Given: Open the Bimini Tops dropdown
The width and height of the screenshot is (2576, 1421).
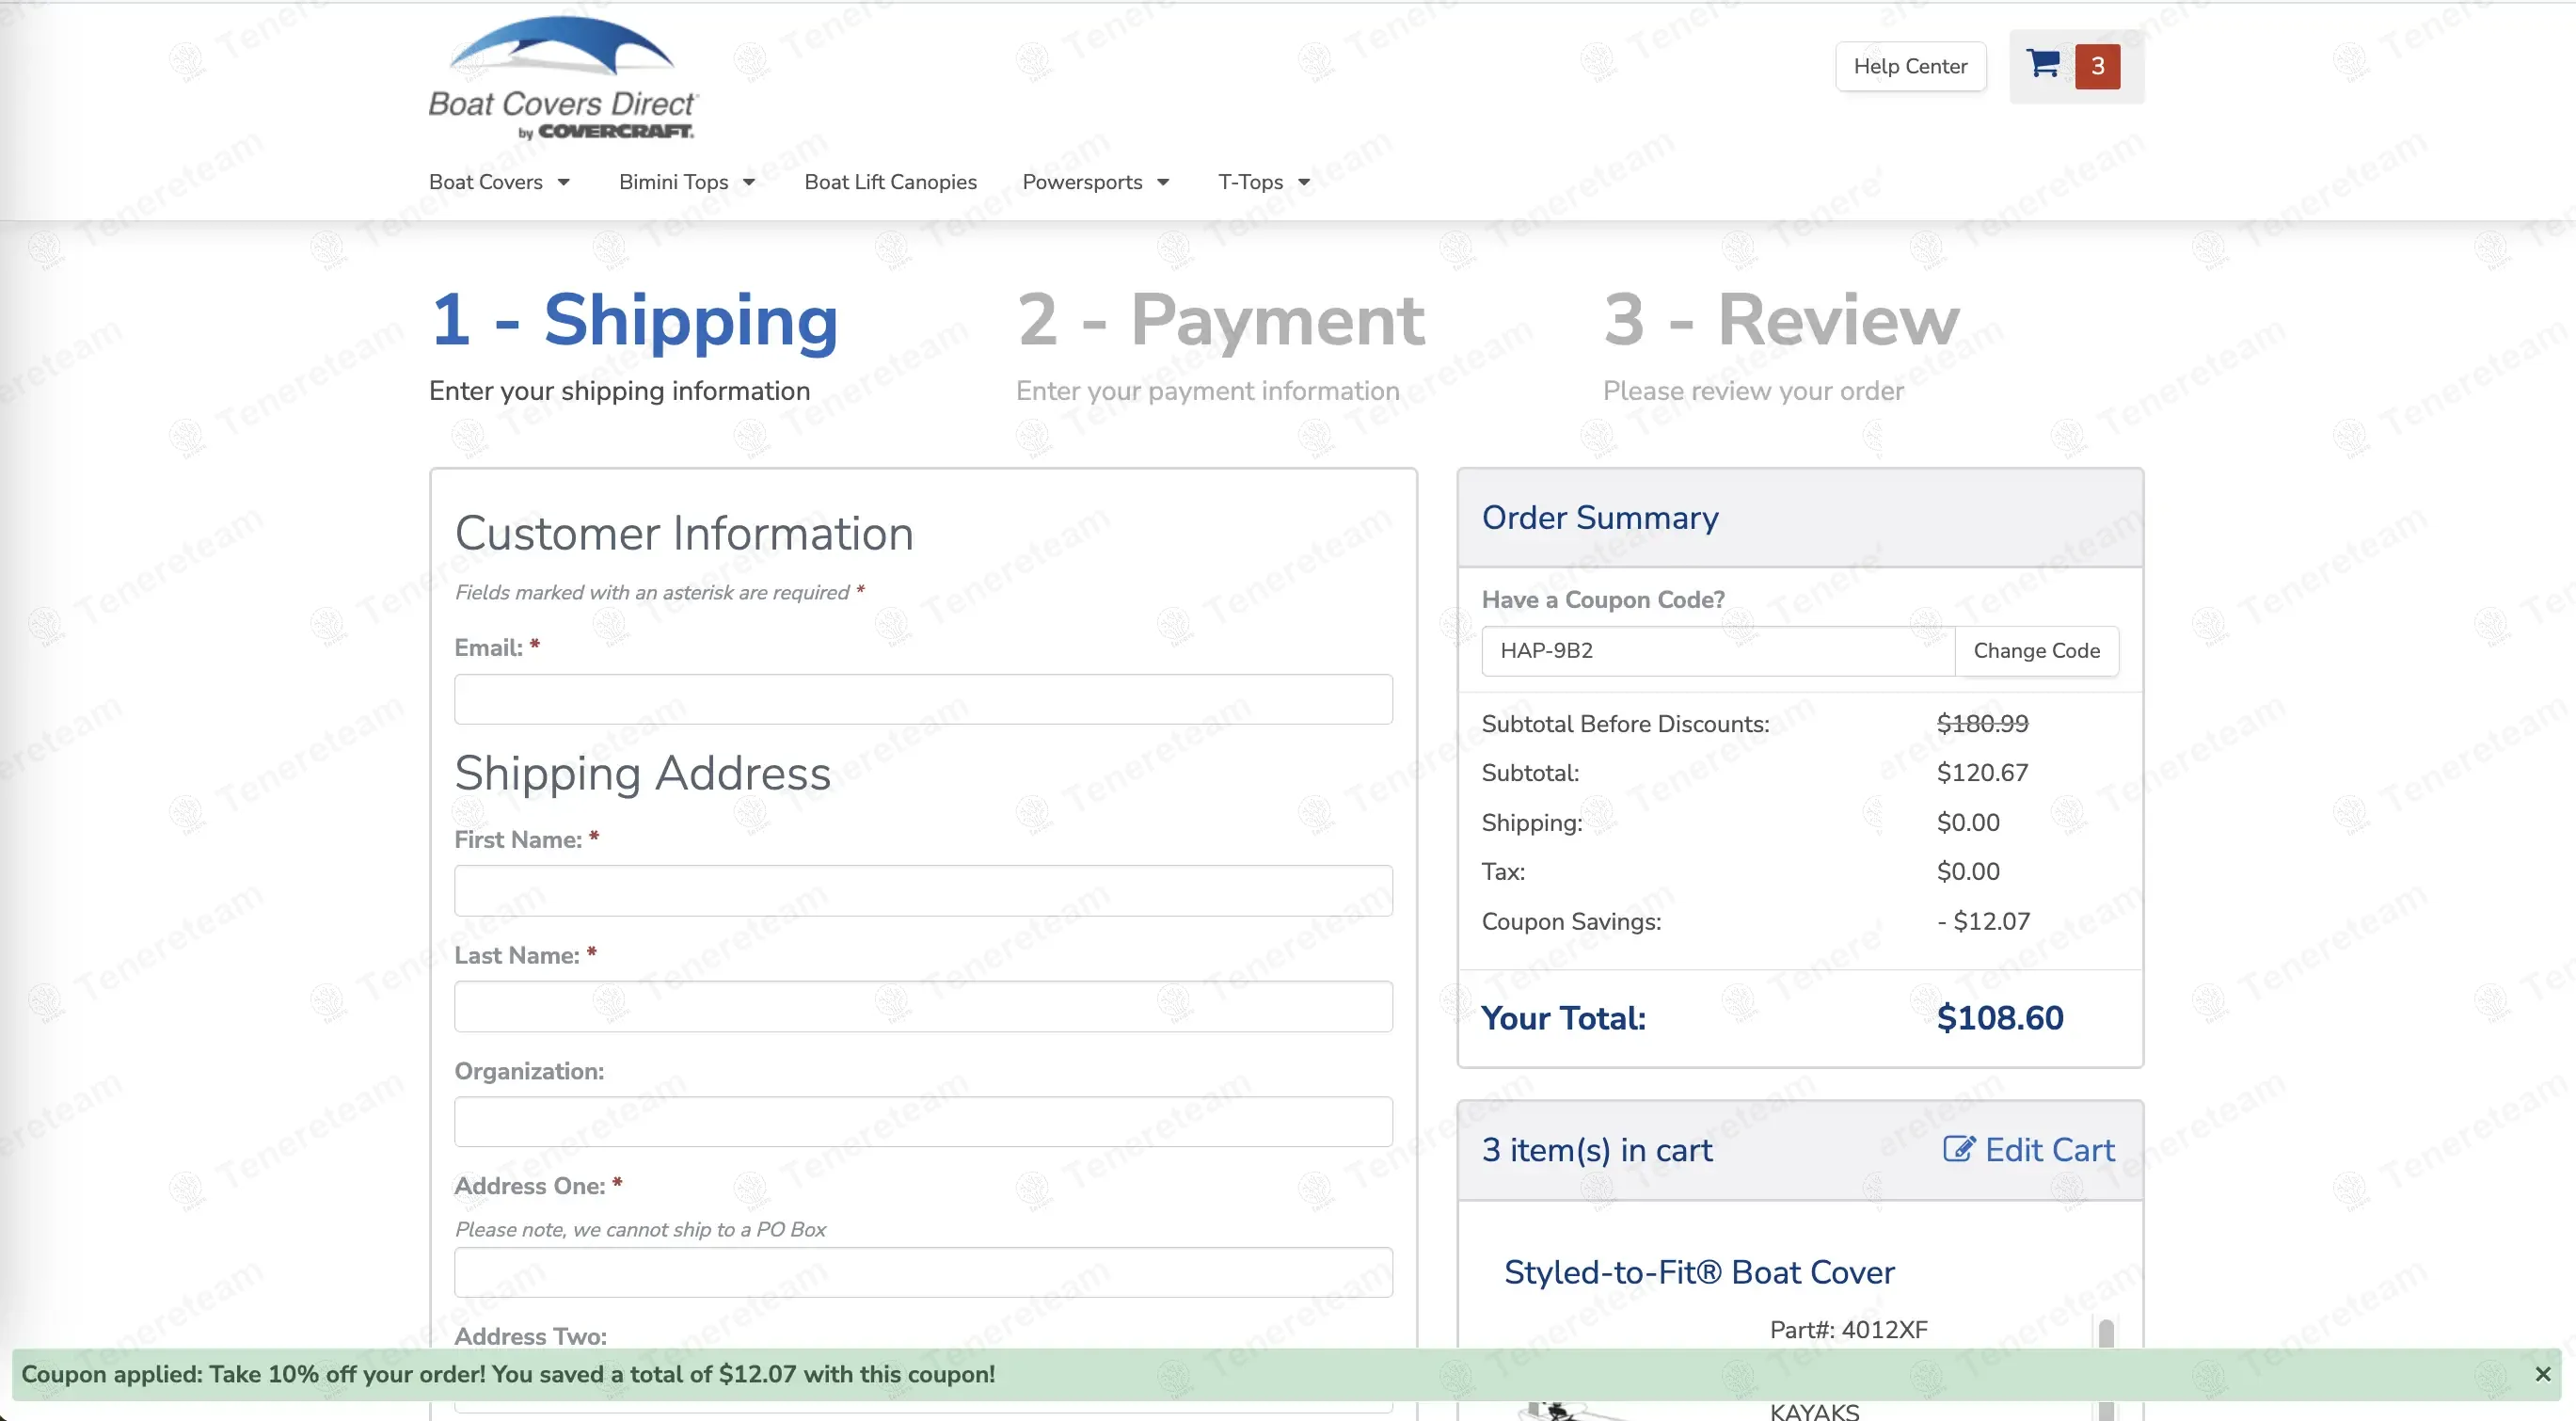Looking at the screenshot, I should click(x=686, y=182).
